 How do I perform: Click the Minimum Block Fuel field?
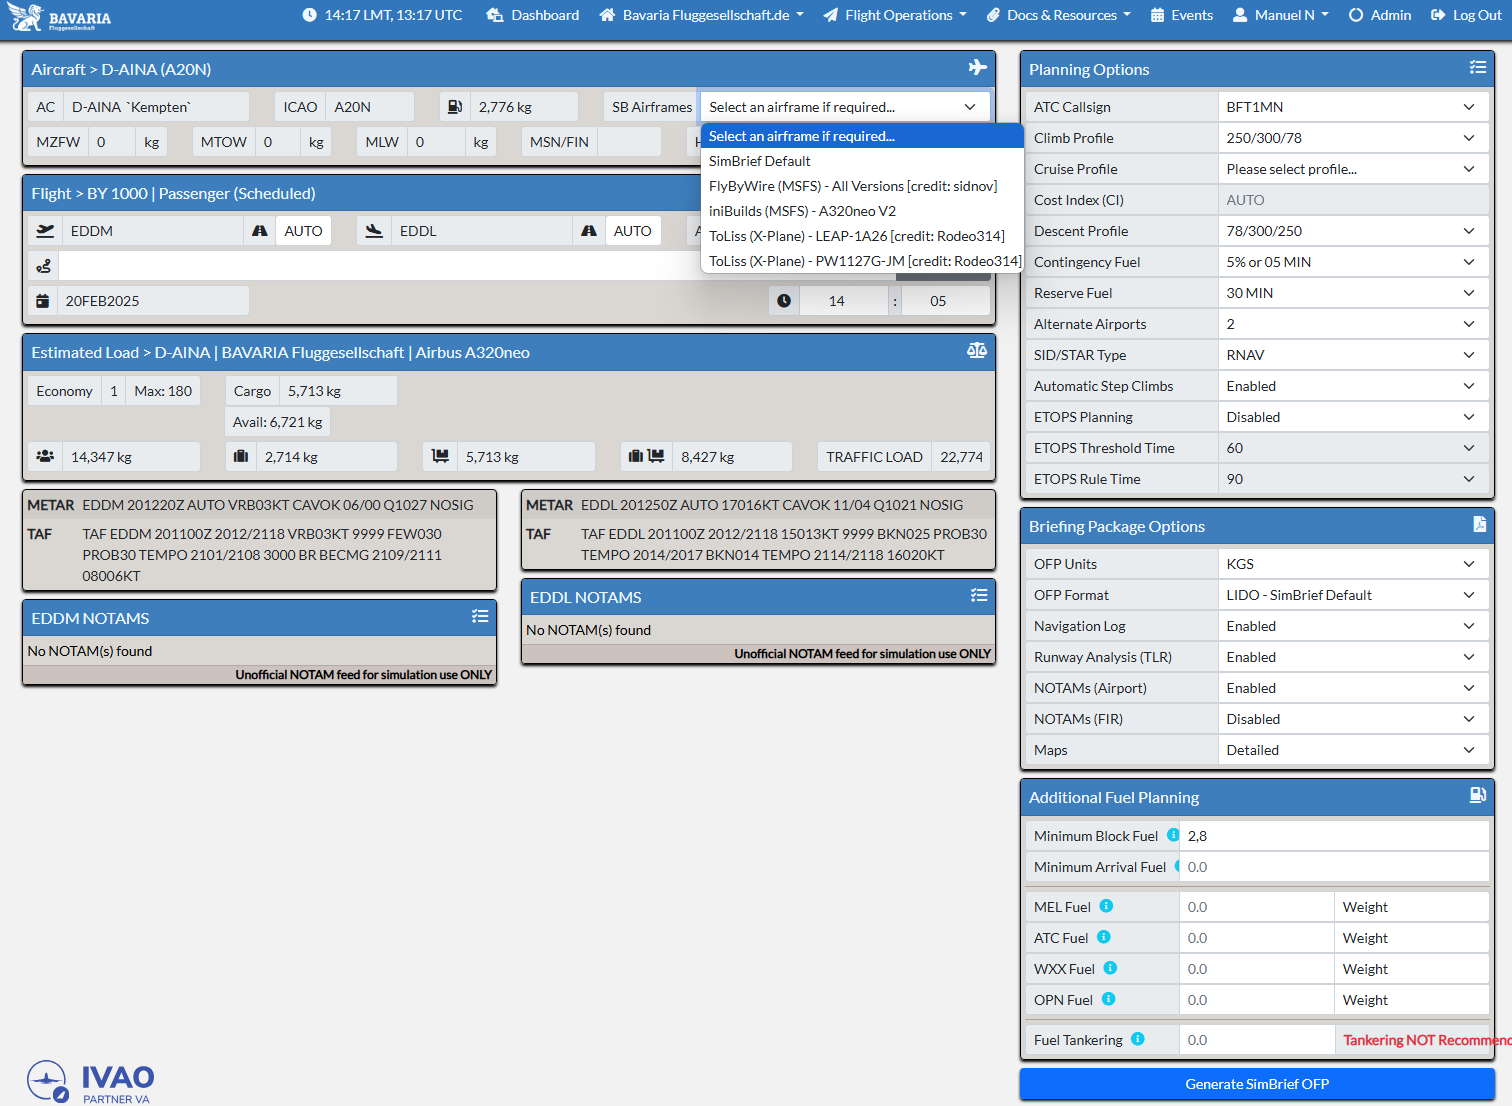point(1335,836)
